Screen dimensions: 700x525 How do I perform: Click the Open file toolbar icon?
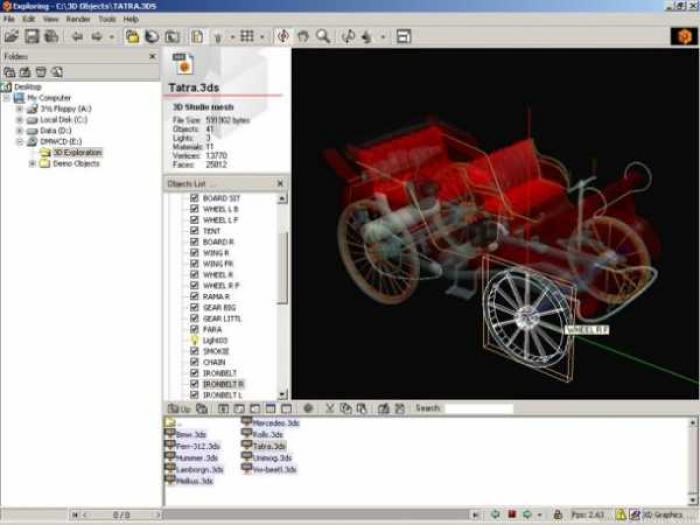tap(11, 37)
